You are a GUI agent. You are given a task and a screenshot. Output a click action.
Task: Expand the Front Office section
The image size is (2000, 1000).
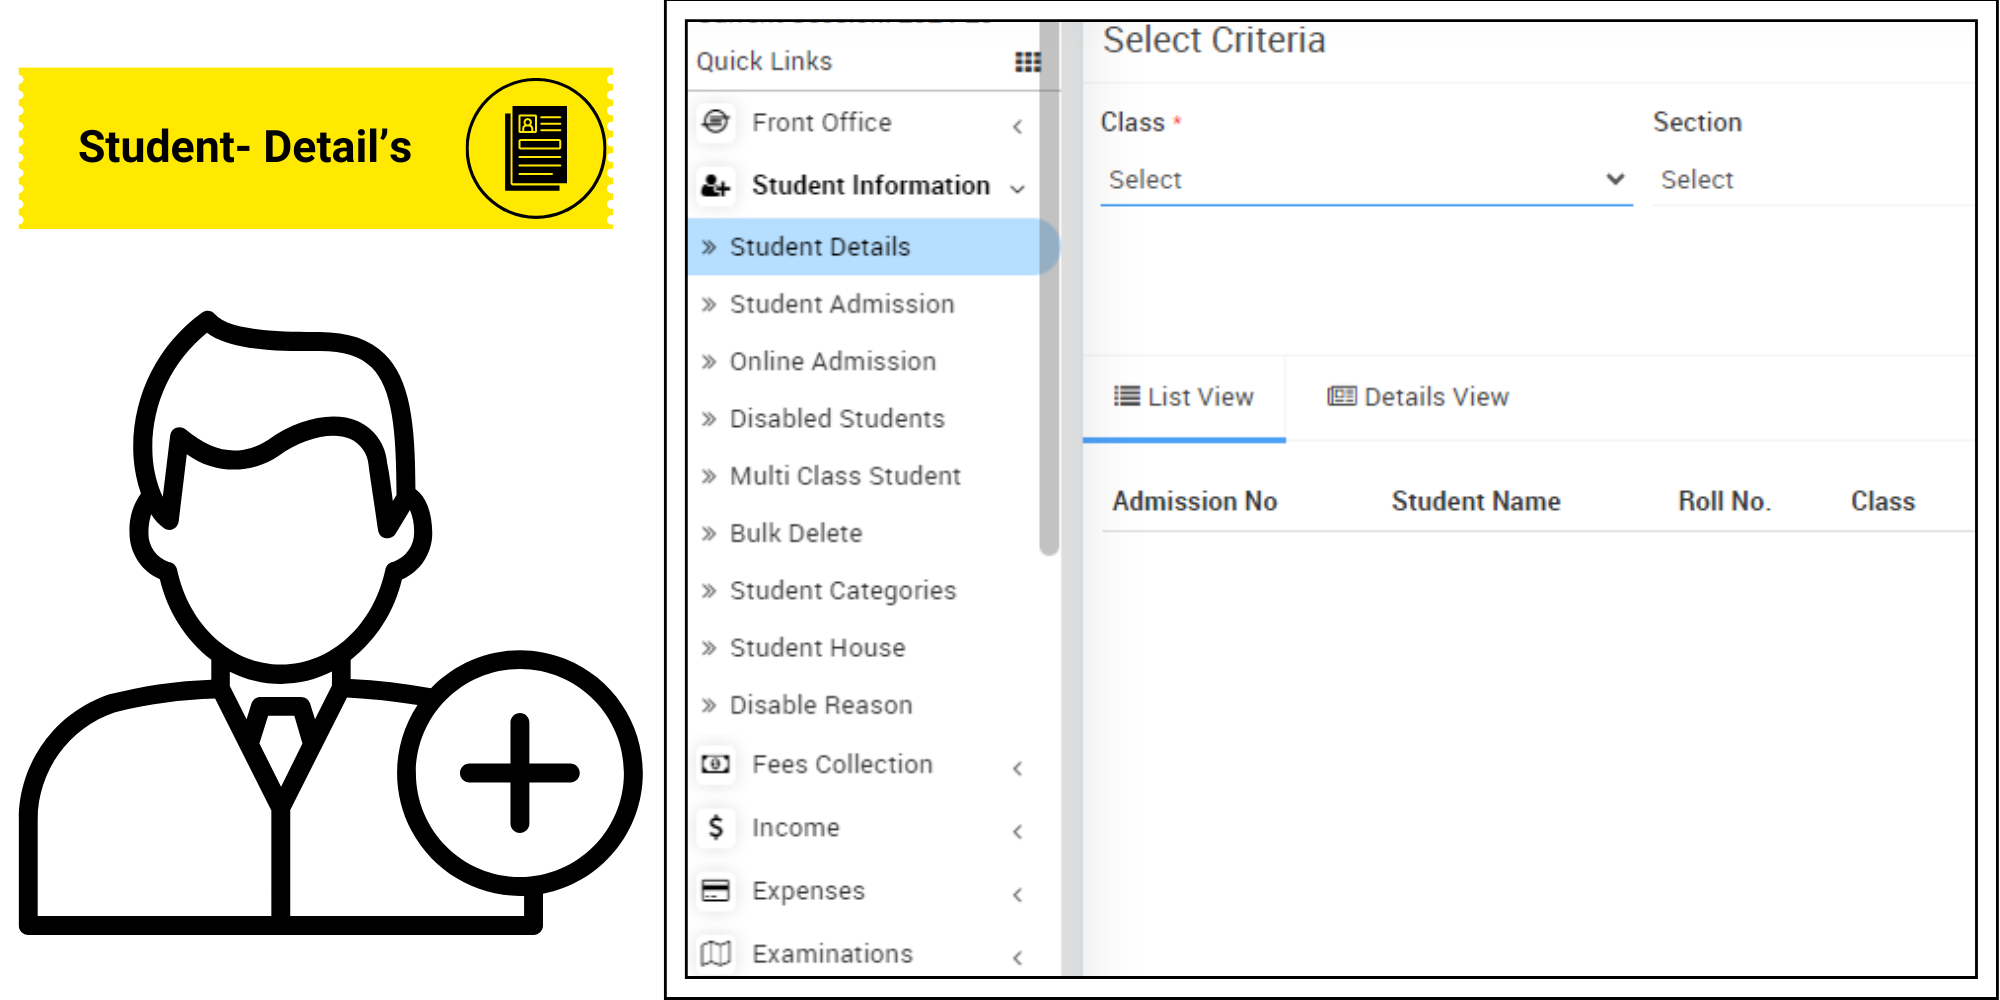point(1018,125)
